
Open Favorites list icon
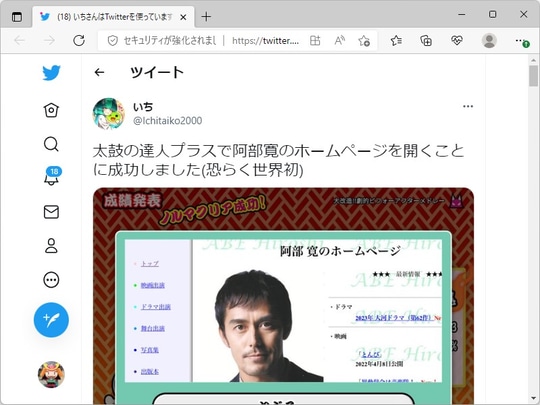coord(396,41)
